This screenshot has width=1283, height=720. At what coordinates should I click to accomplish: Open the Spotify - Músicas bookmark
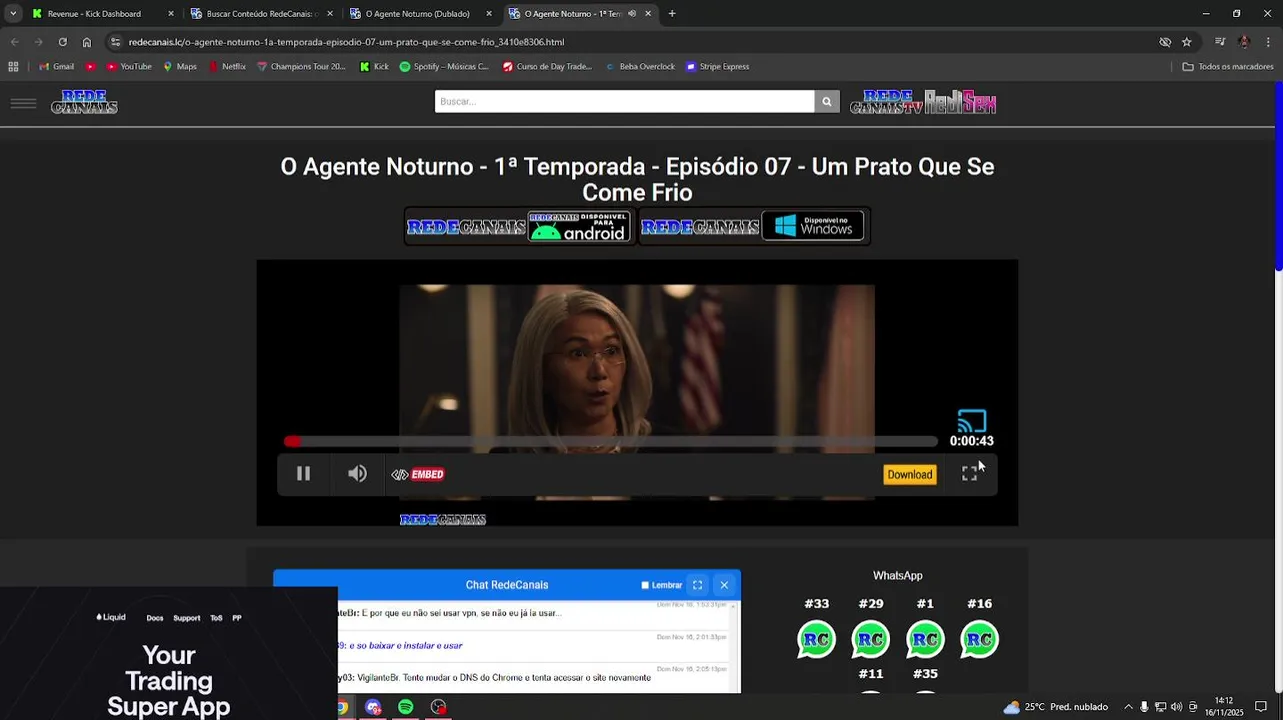(x=444, y=67)
